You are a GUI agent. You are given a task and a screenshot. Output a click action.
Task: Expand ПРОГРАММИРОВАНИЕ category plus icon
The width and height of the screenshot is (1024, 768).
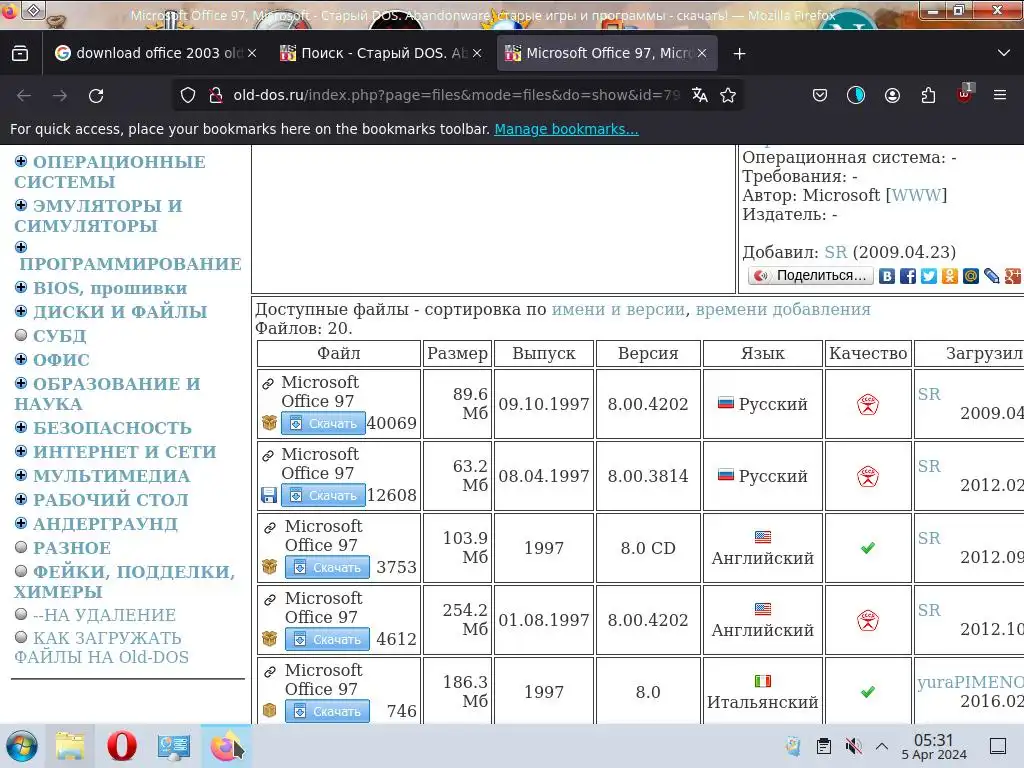(21, 247)
